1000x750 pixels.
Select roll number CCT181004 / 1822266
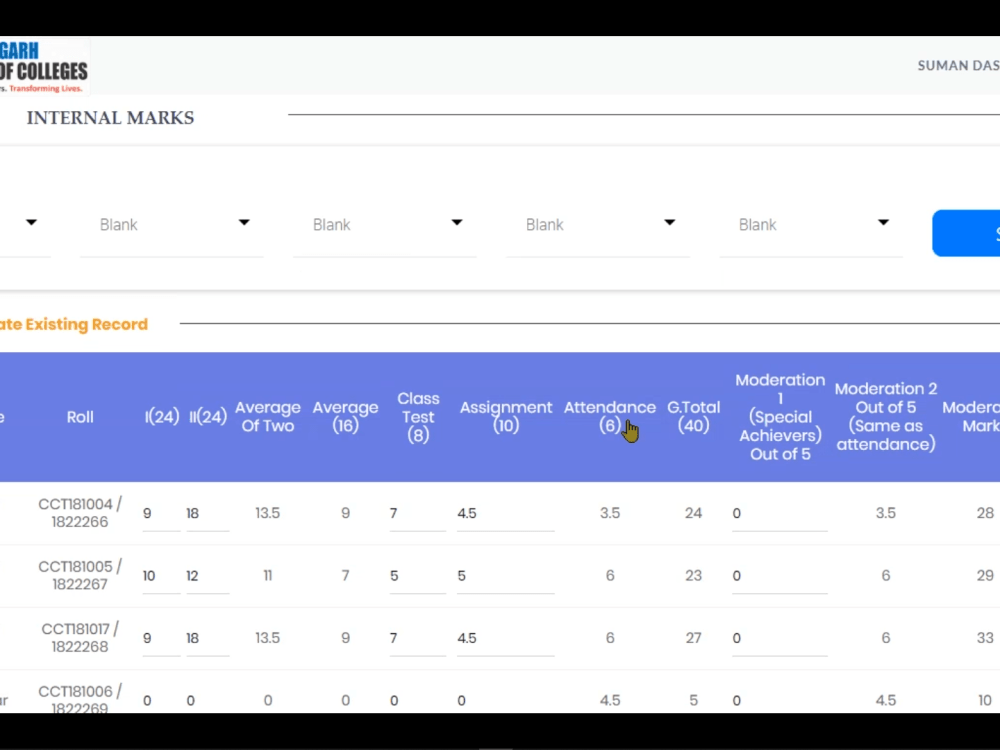(x=80, y=513)
